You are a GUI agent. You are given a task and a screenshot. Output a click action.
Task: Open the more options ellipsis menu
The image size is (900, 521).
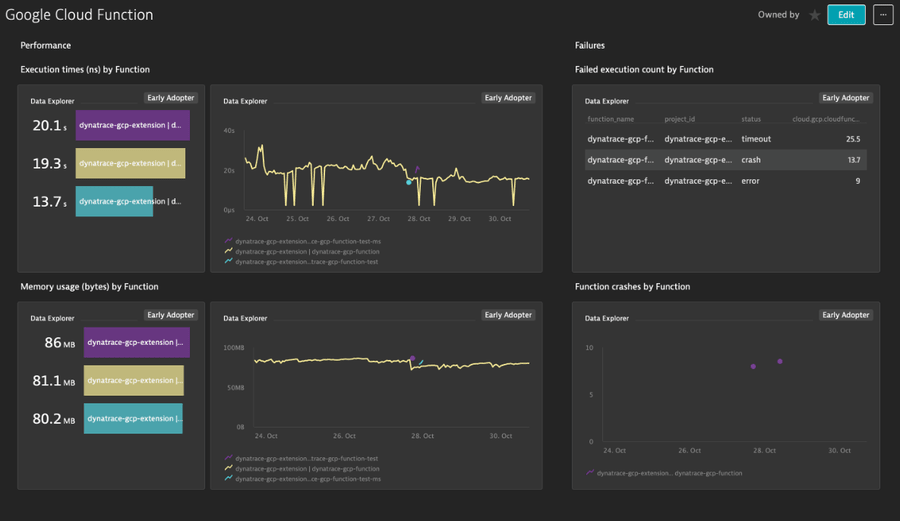(x=883, y=15)
